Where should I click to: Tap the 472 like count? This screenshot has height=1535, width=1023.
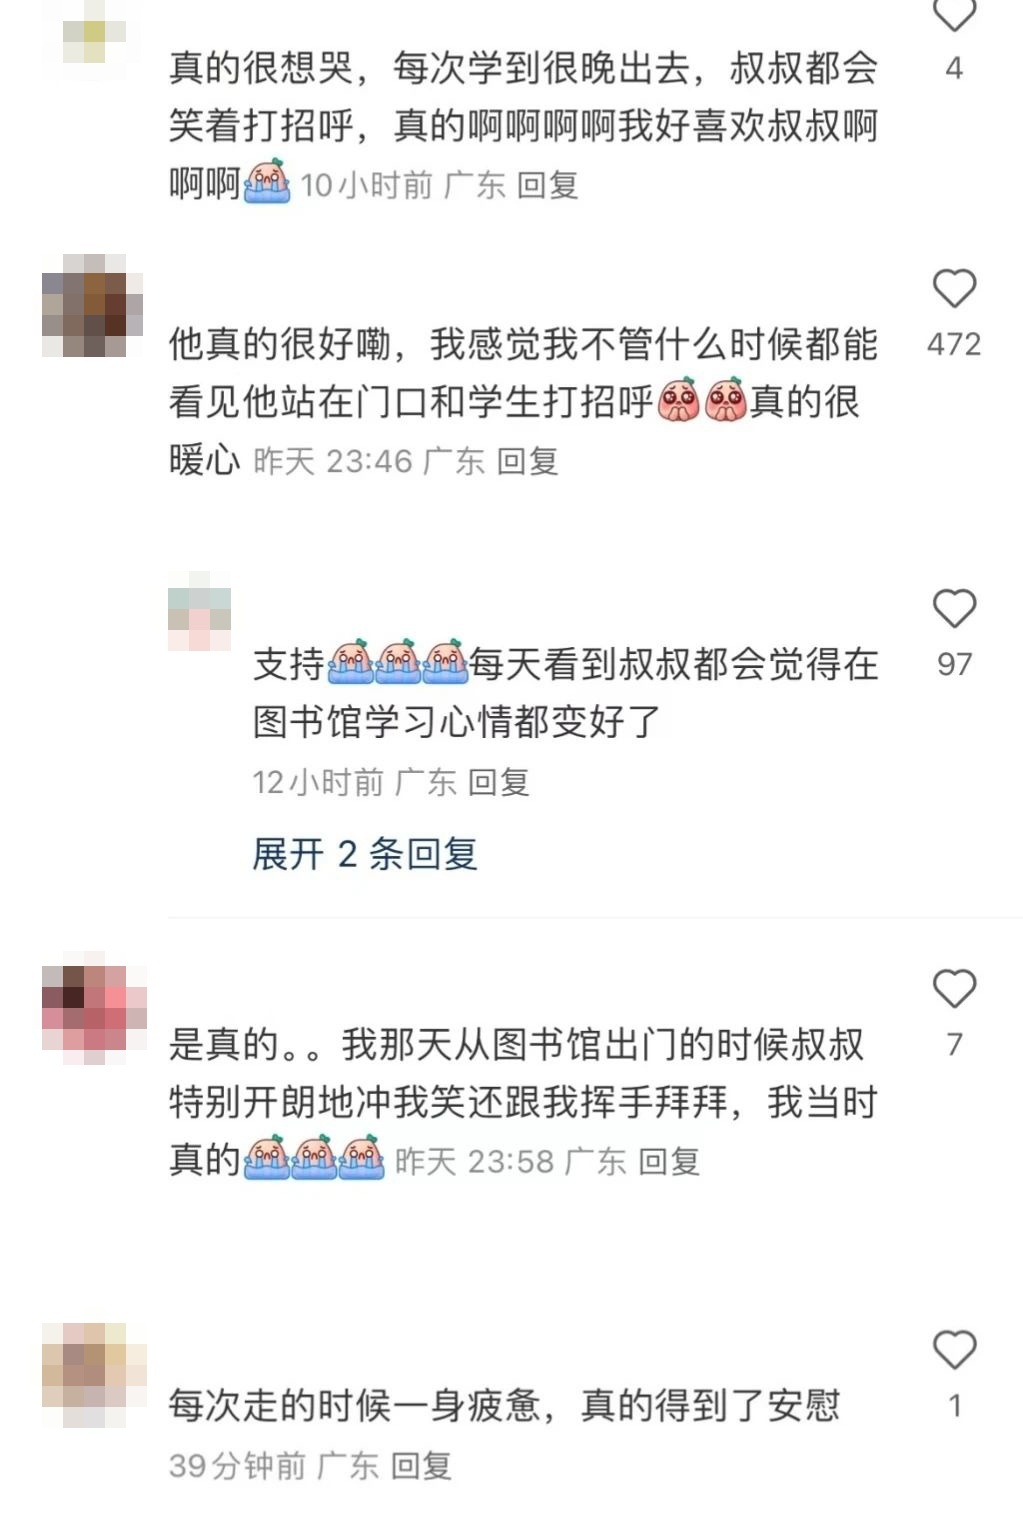click(x=954, y=344)
